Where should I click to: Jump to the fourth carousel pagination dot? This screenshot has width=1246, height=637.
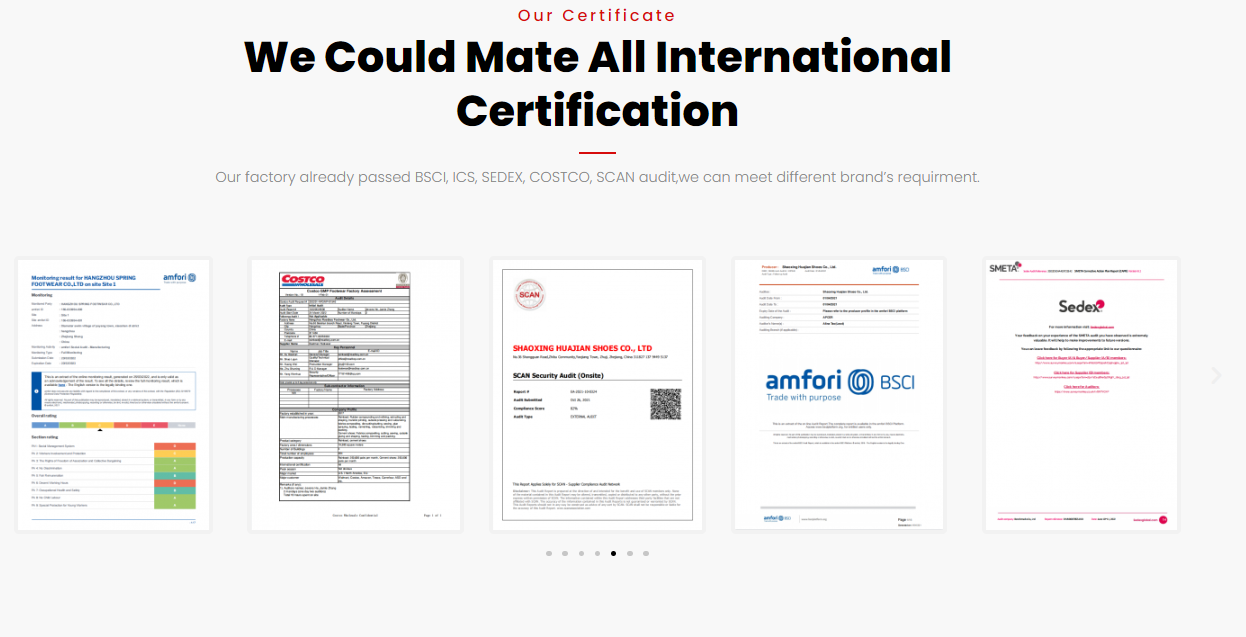597,553
